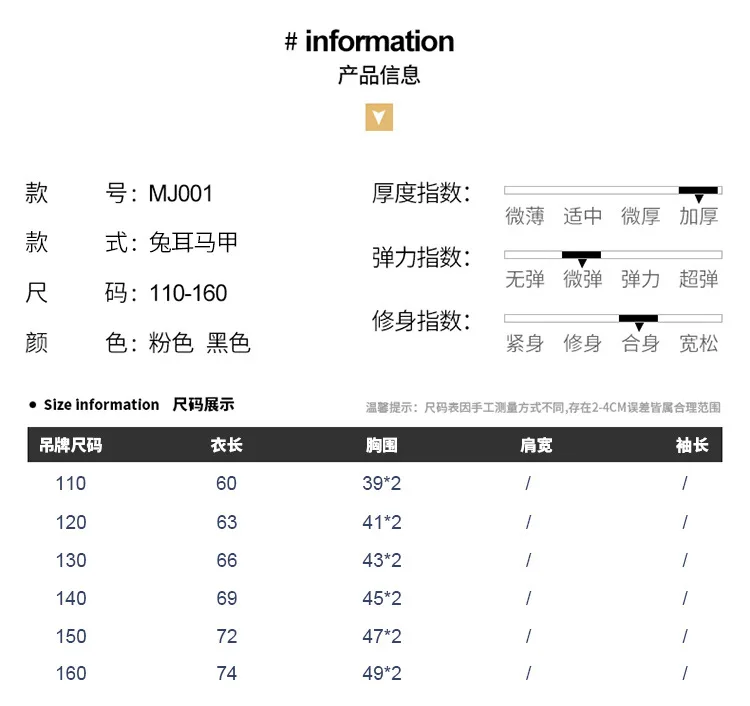Screen dimensions: 750x706
Task: Click the length value 74
Action: point(226,673)
